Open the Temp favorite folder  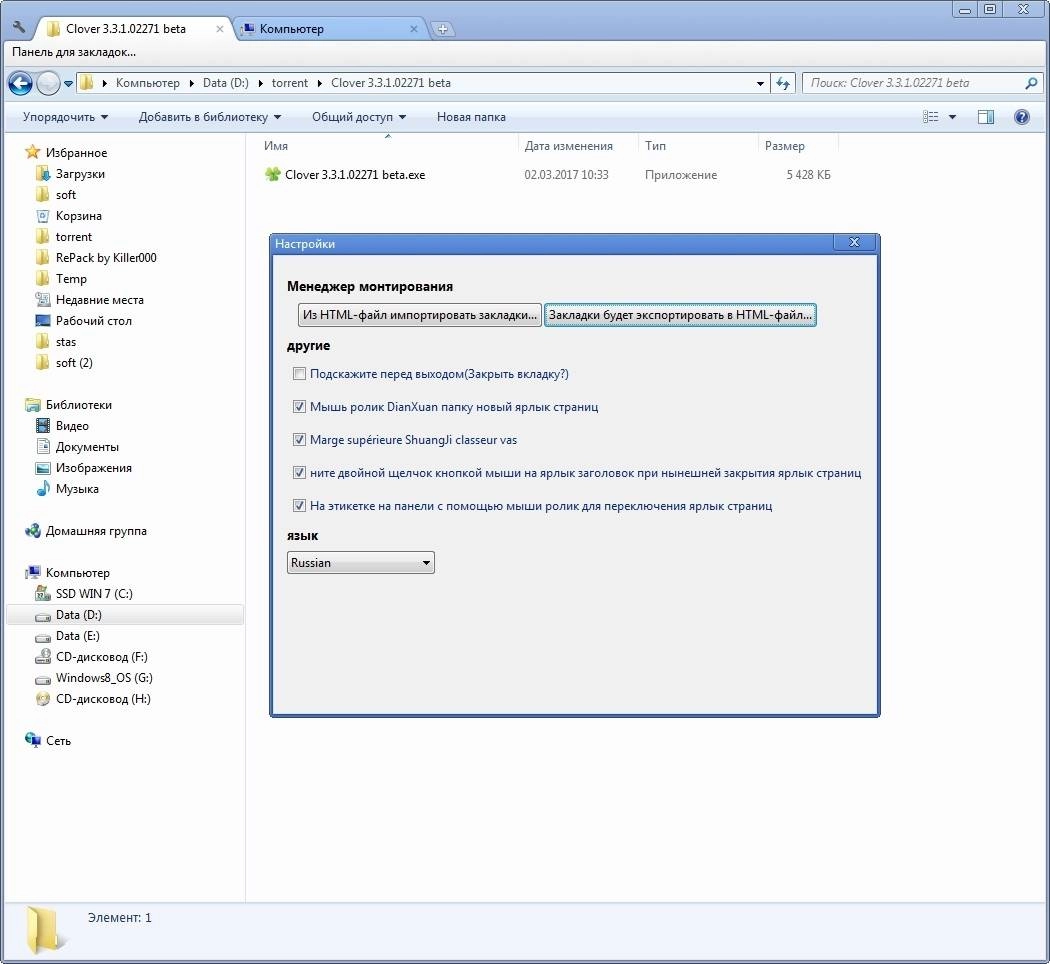[x=70, y=278]
